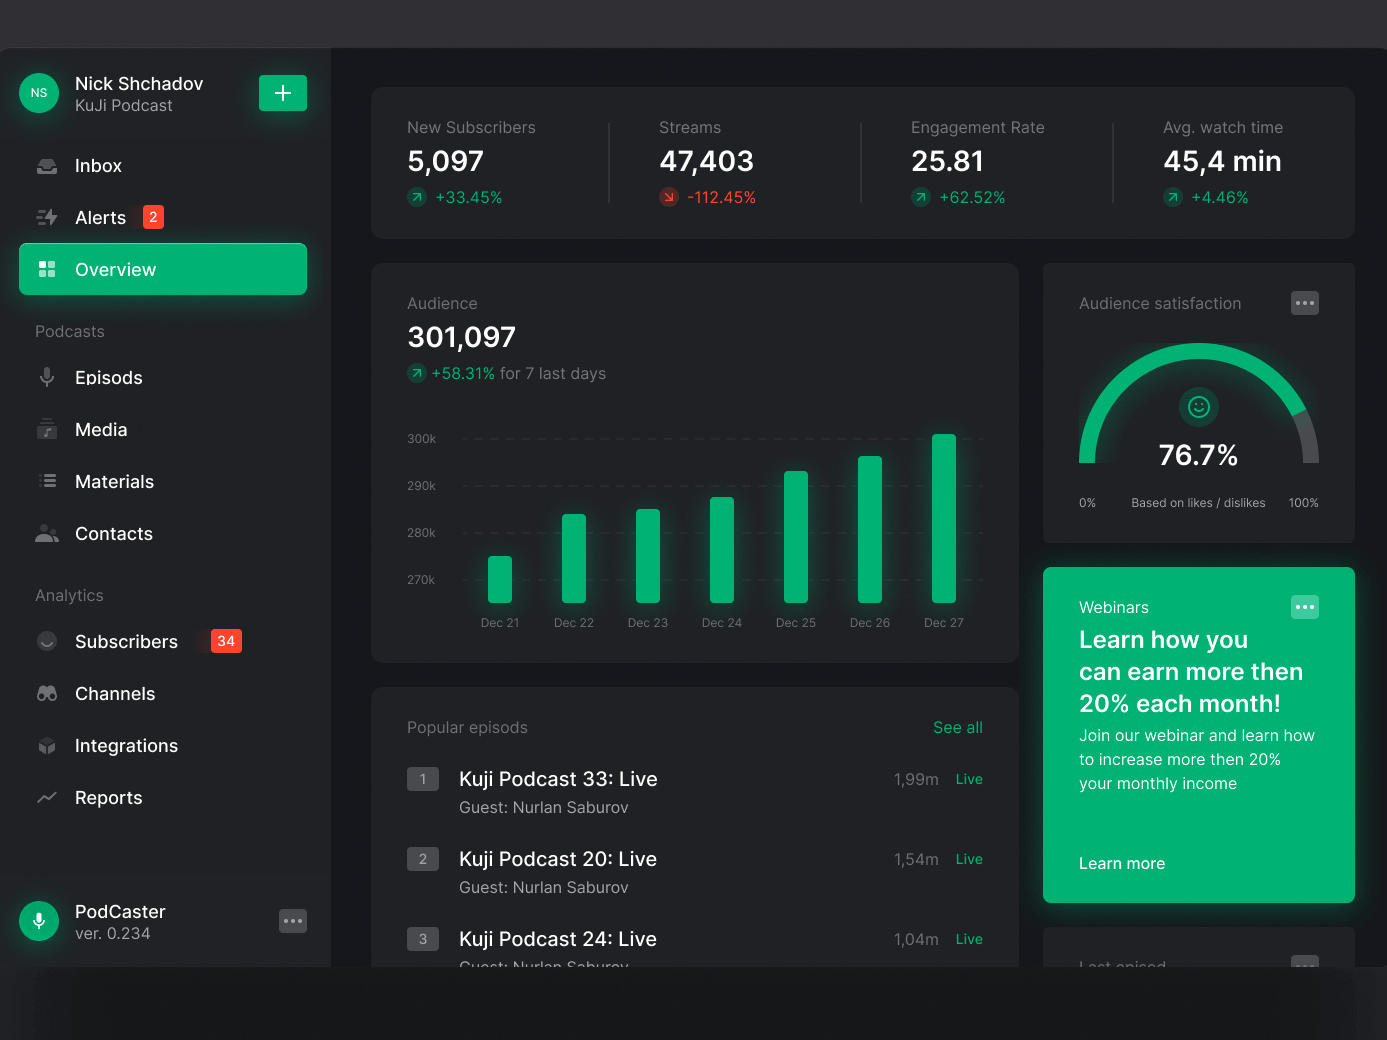1387x1040 pixels.
Task: Click the Channels icon under Analytics
Action: coord(47,694)
